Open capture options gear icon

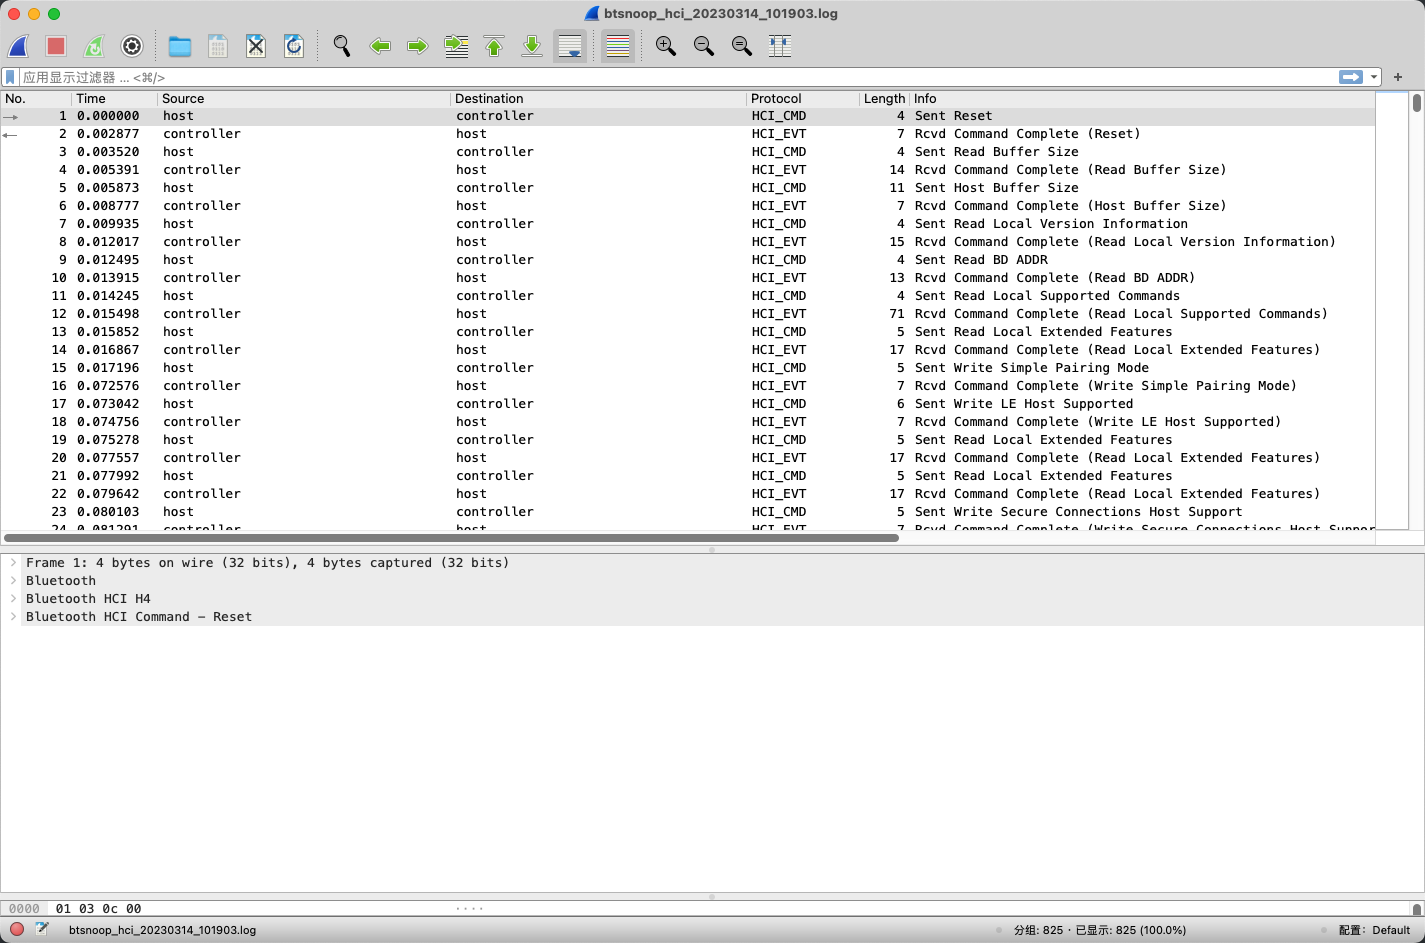[x=132, y=46]
